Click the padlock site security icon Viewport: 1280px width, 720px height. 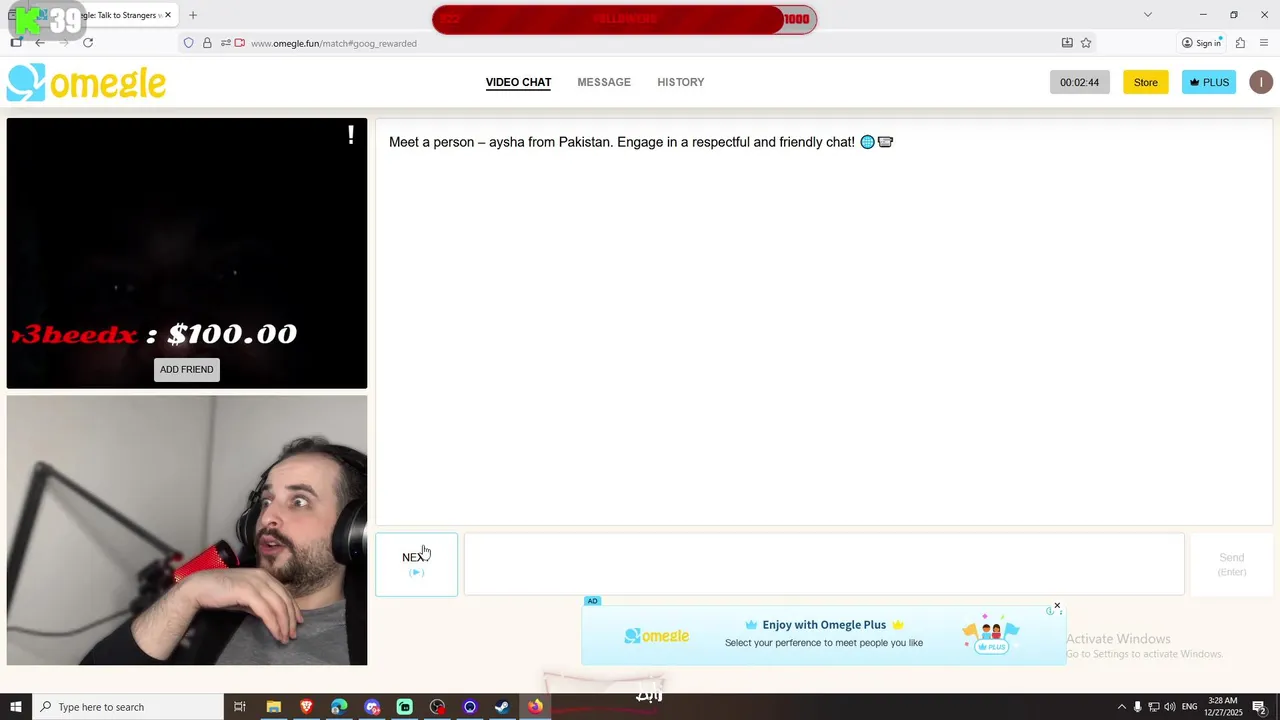(207, 43)
